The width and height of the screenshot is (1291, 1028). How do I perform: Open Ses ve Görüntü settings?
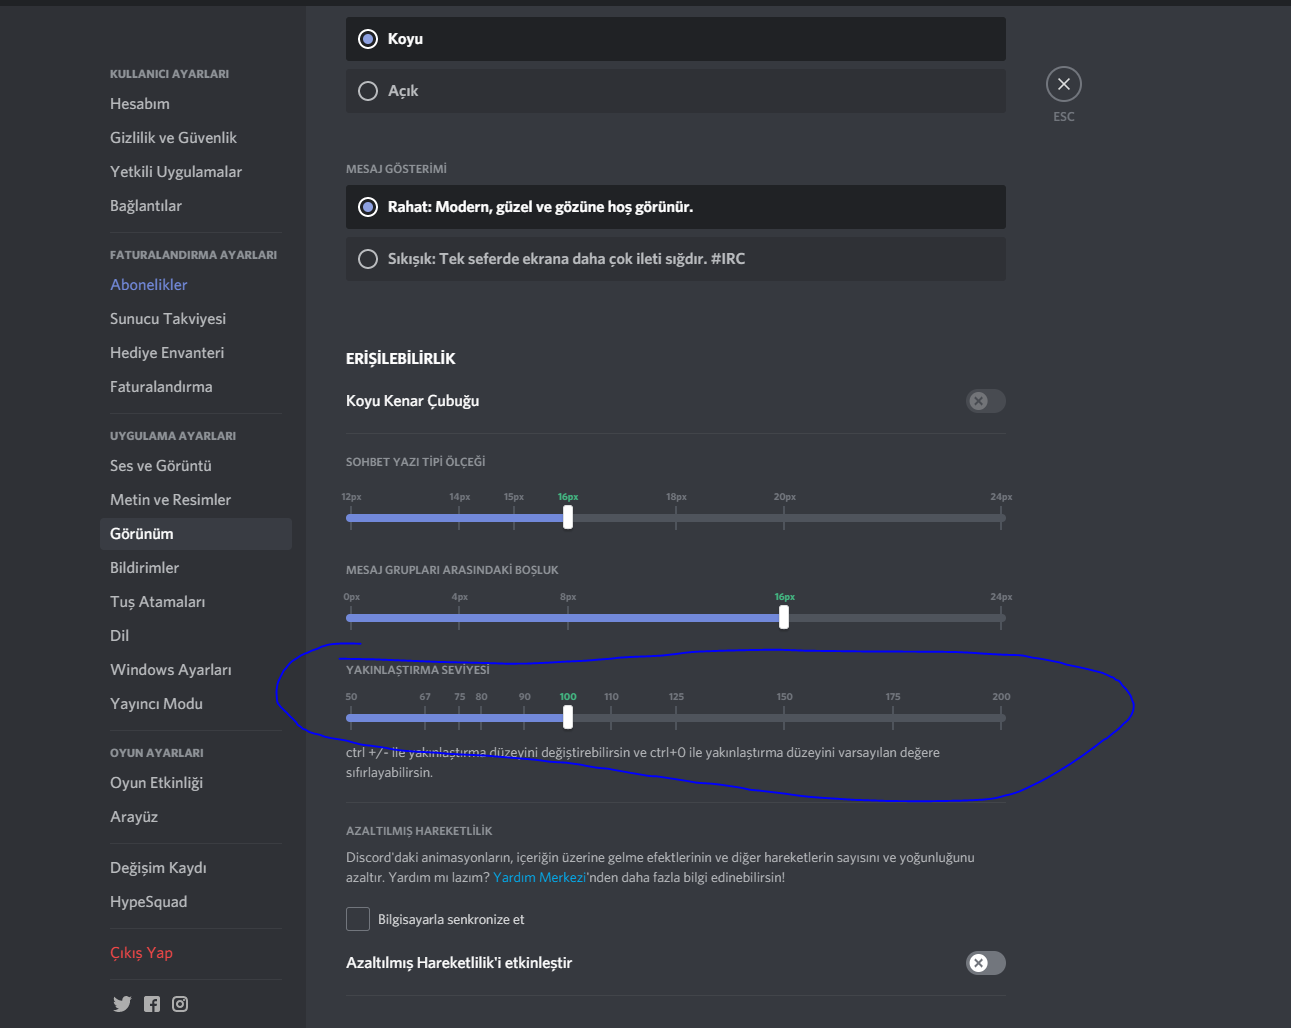coord(196,466)
